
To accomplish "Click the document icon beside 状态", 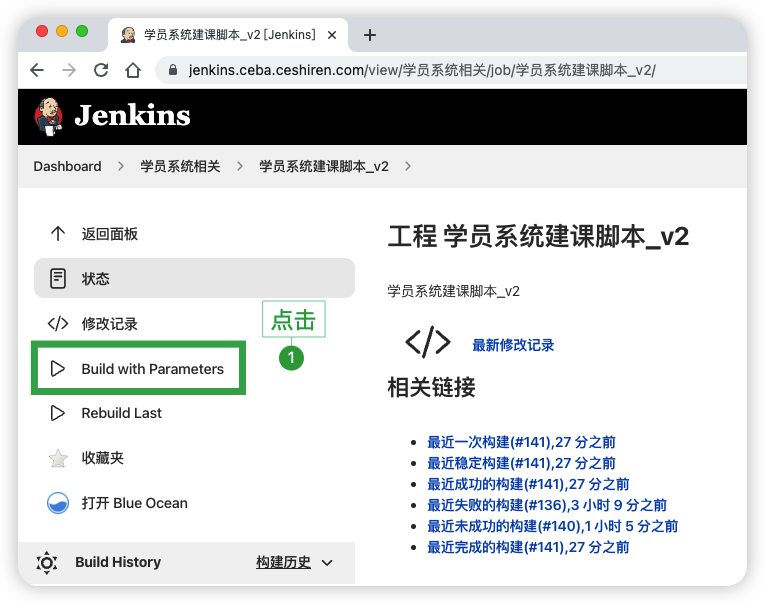I will 58,278.
